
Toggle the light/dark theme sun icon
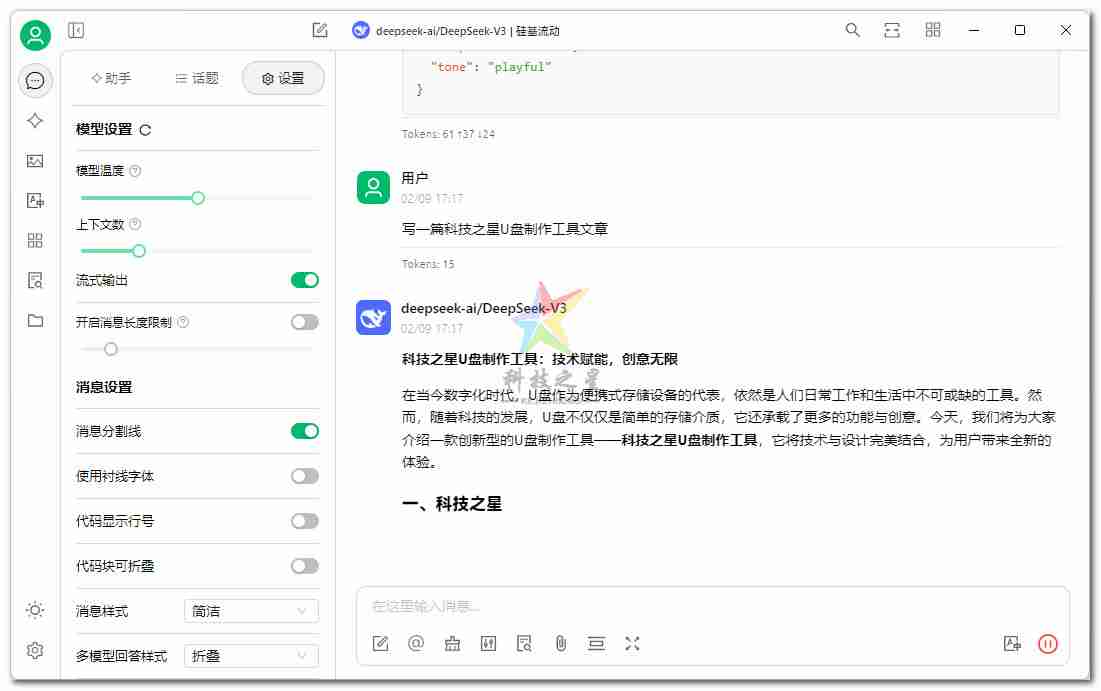(x=35, y=610)
